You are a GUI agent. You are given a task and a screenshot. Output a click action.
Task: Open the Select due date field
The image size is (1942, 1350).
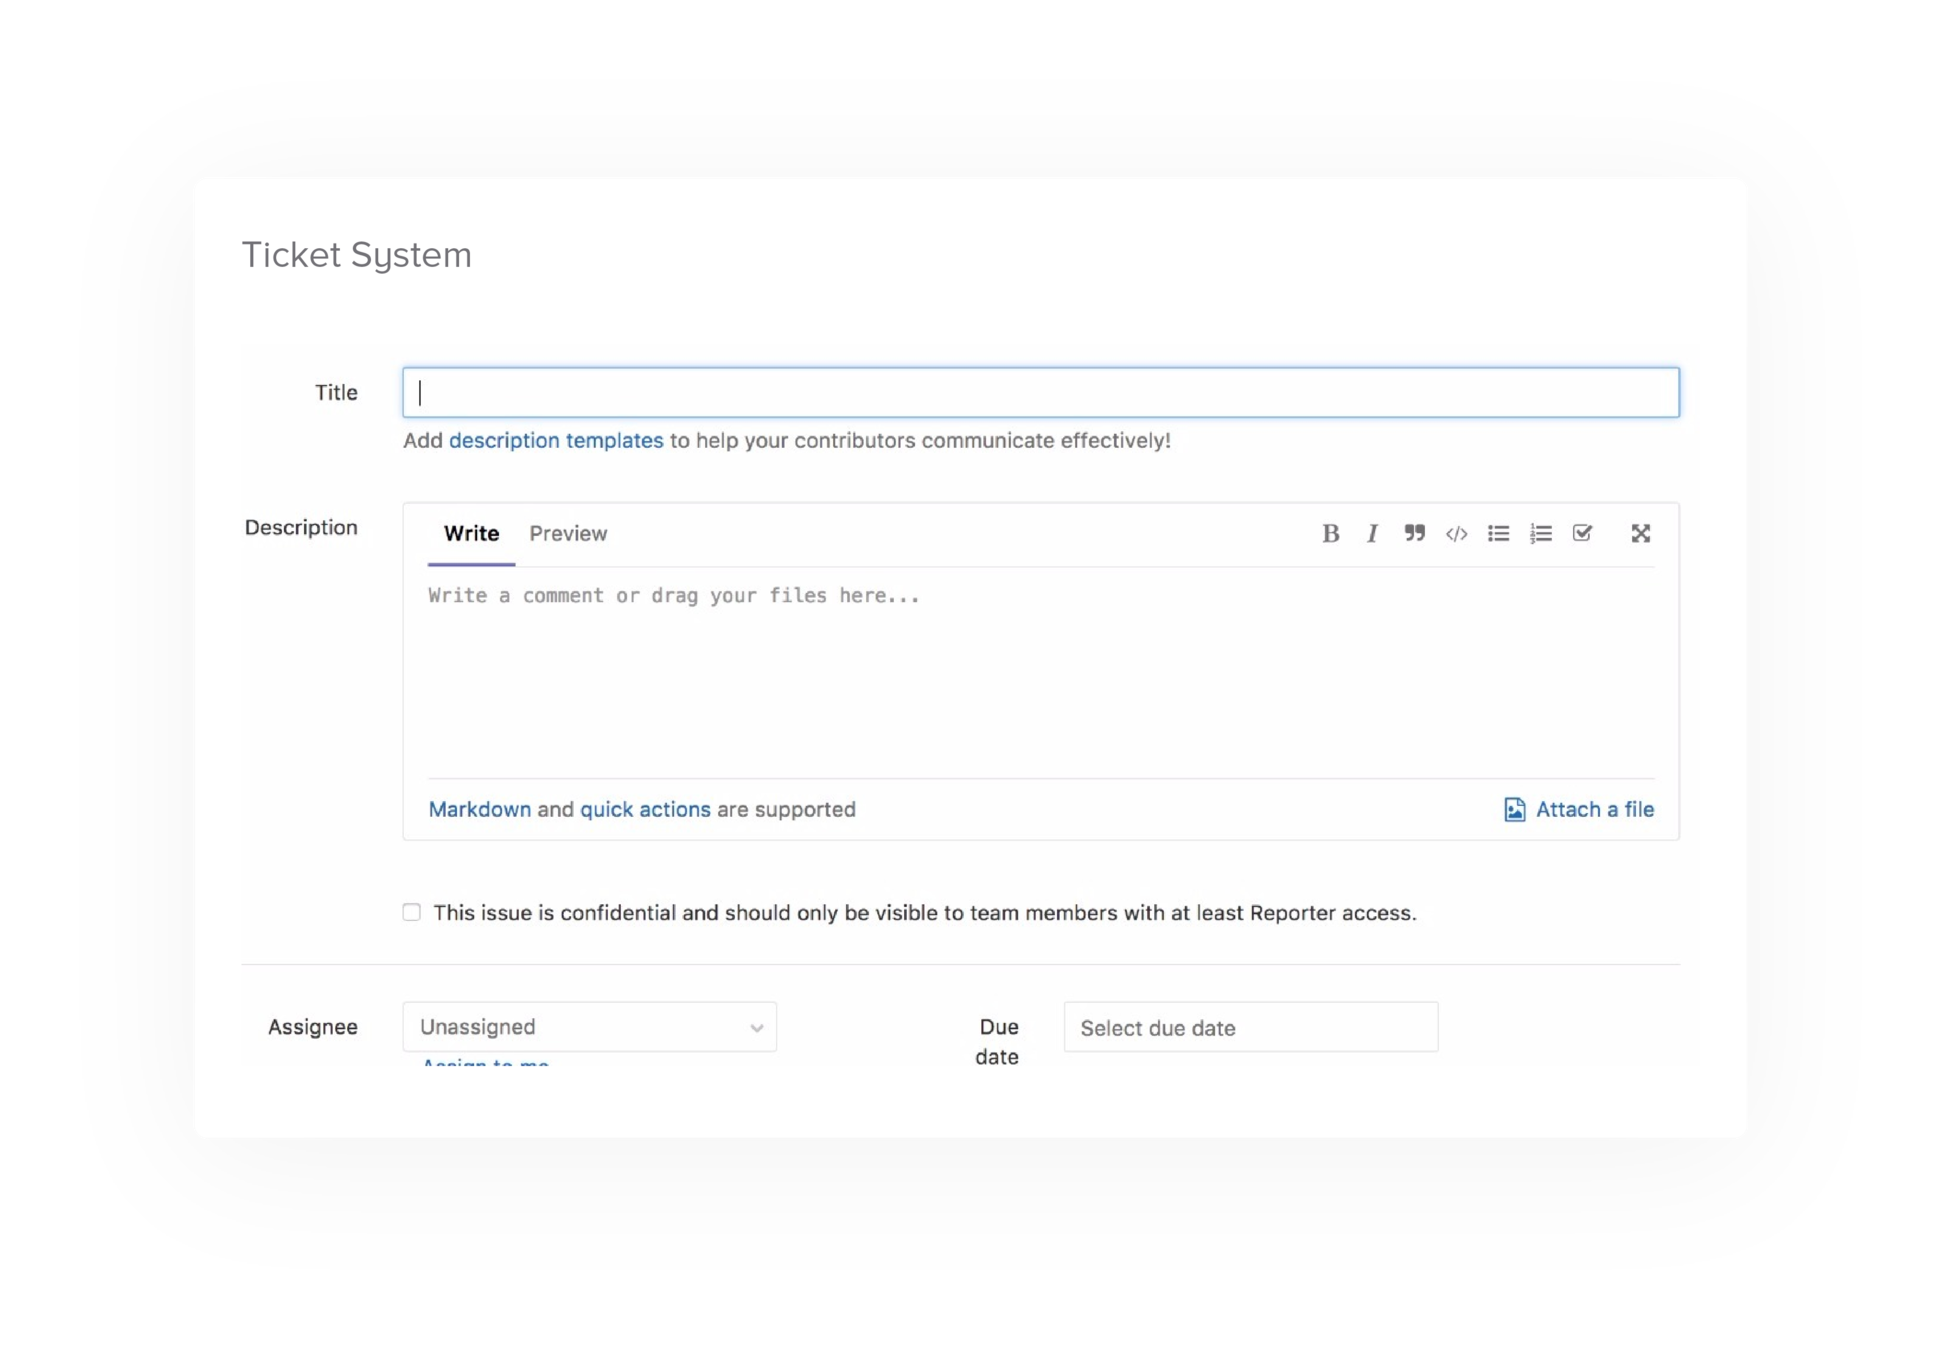click(1250, 1028)
